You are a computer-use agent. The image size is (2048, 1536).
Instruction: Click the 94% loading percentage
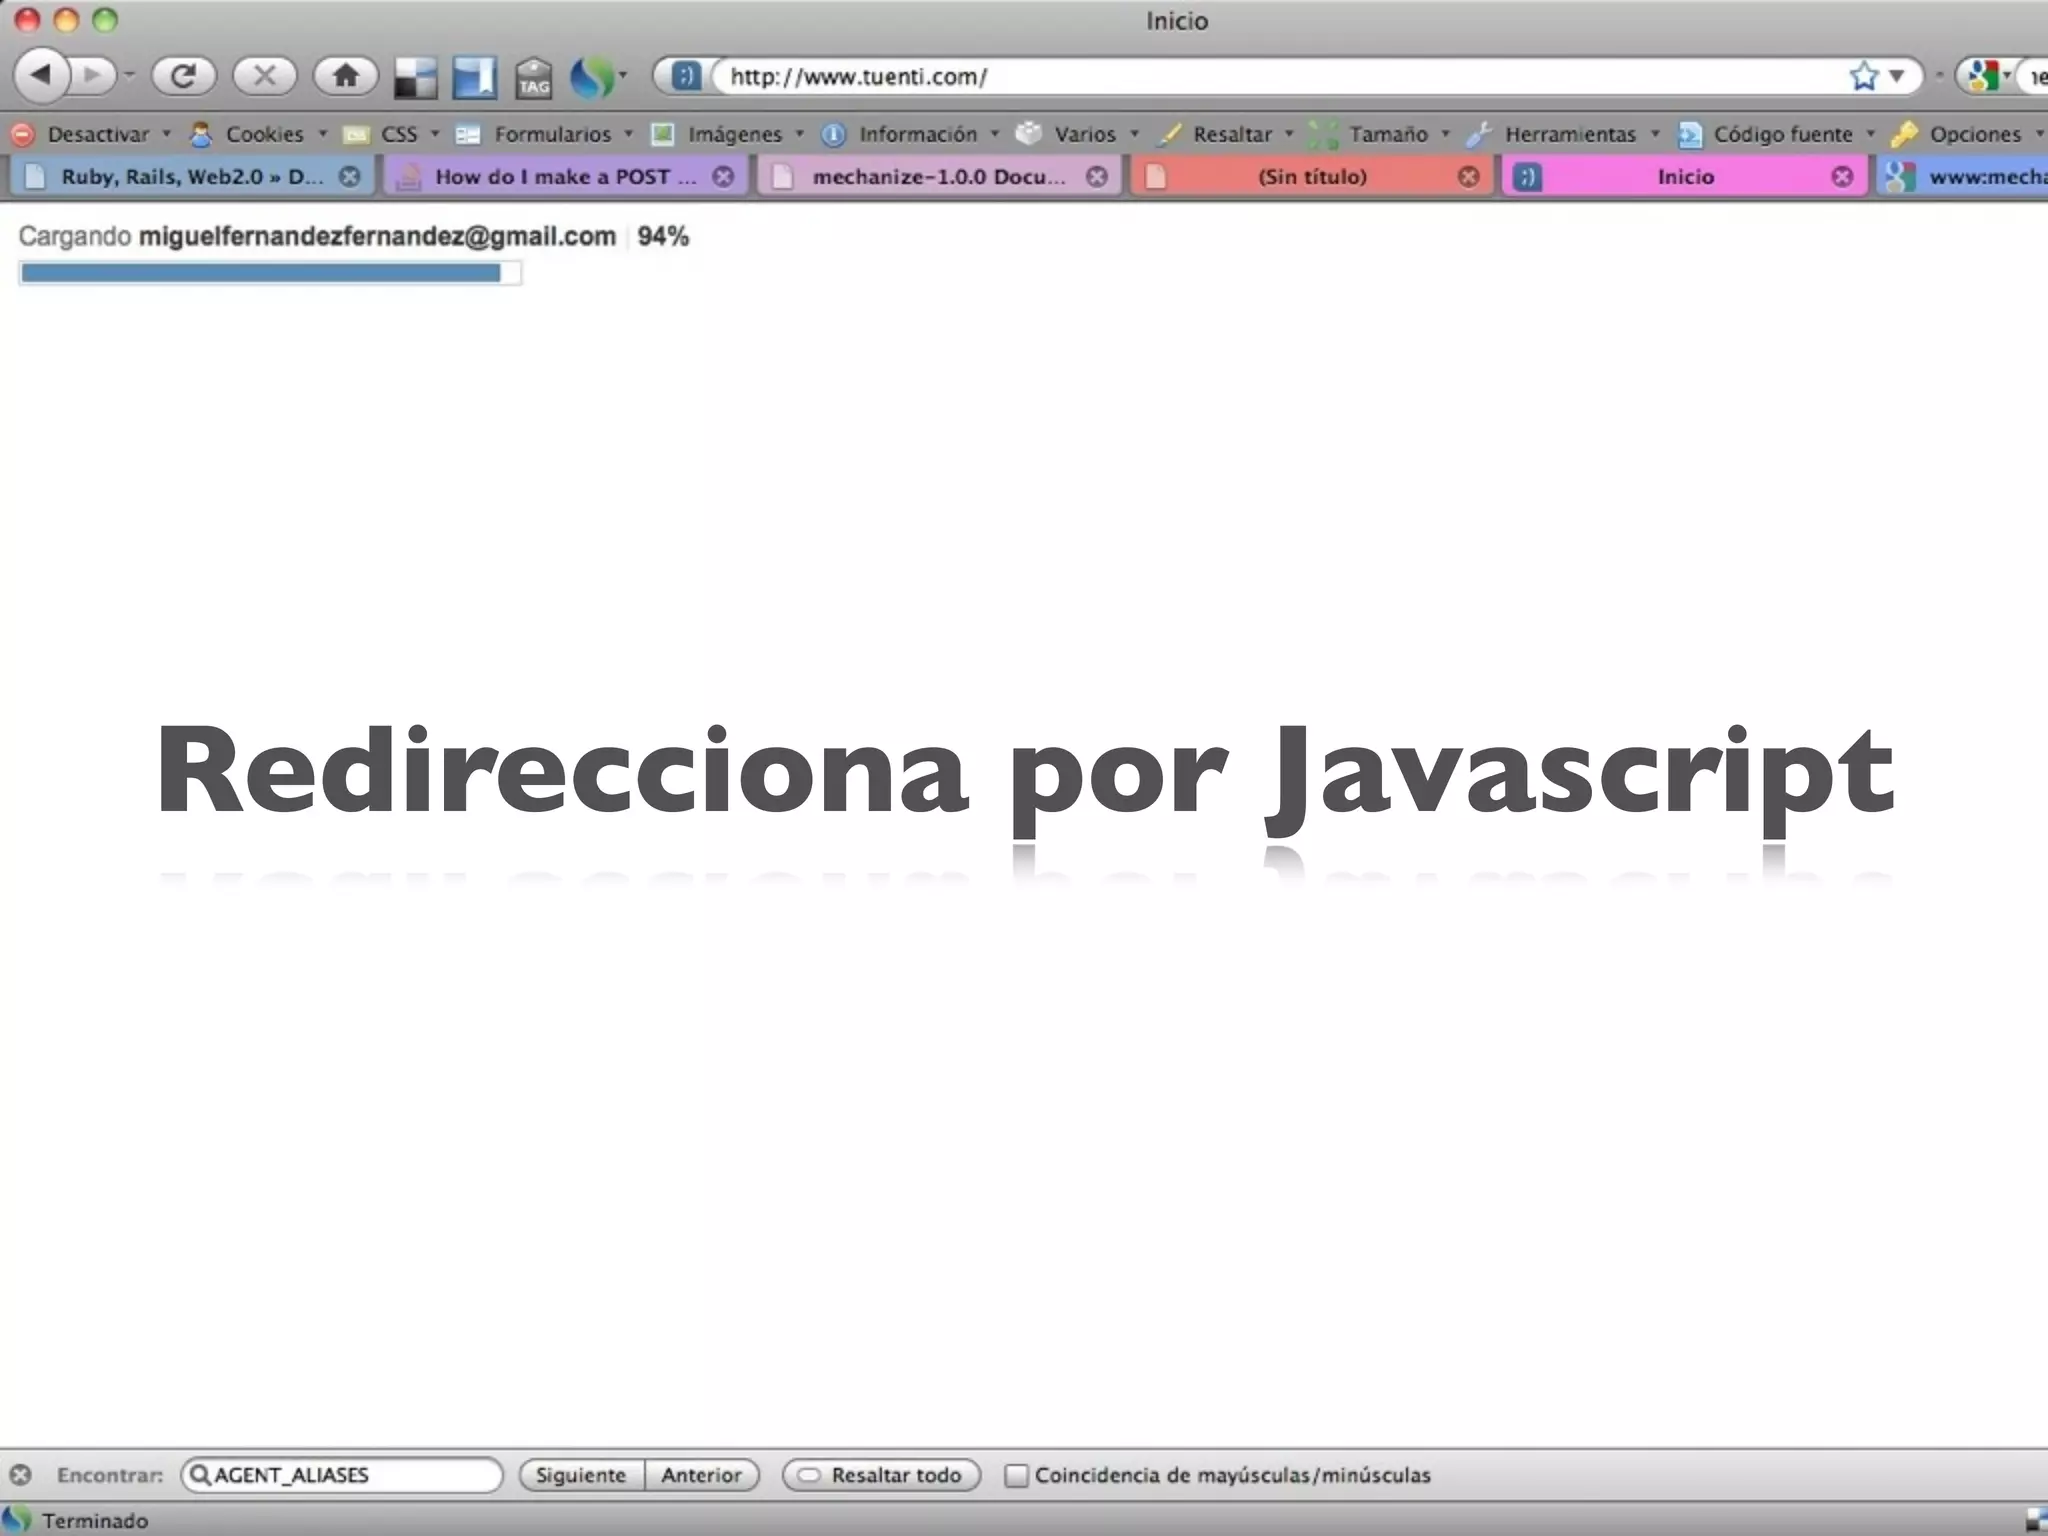663,237
